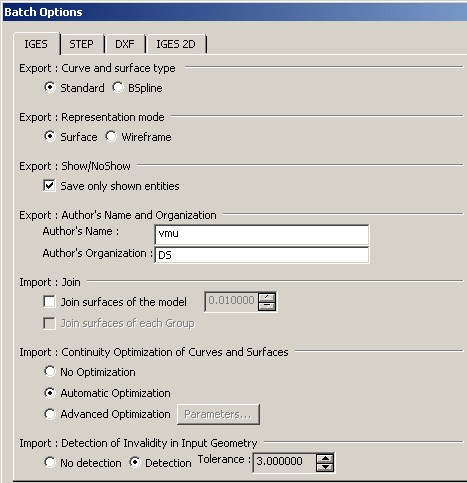Click the Author's Name text field
Viewport: 467px width, 483px height.
(262, 234)
